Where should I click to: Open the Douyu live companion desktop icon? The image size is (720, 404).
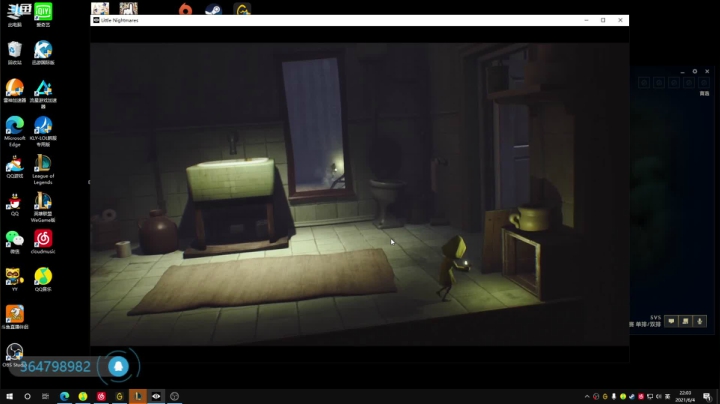click(15, 315)
